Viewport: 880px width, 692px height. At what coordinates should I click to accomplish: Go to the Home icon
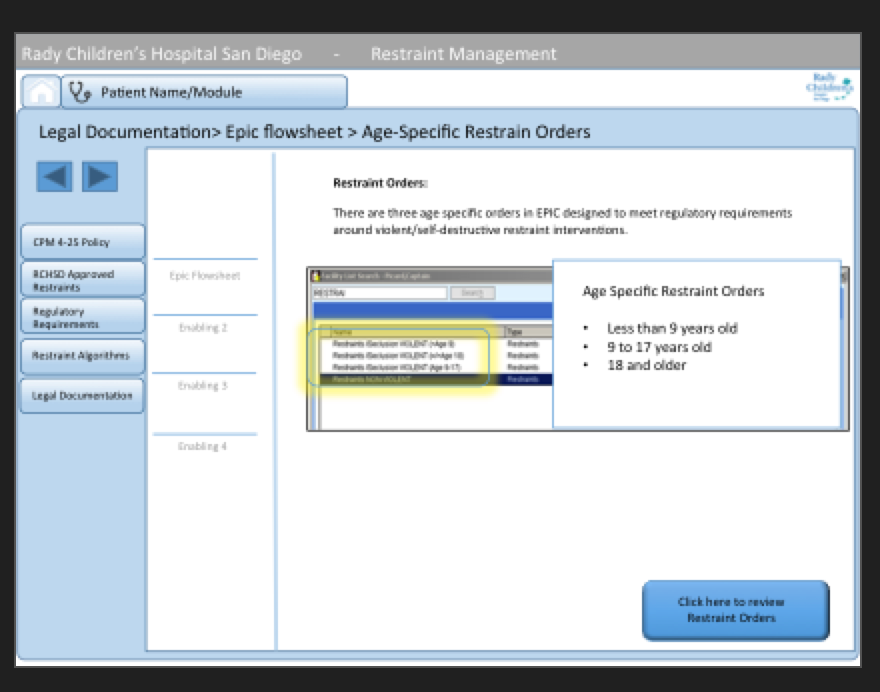(41, 91)
